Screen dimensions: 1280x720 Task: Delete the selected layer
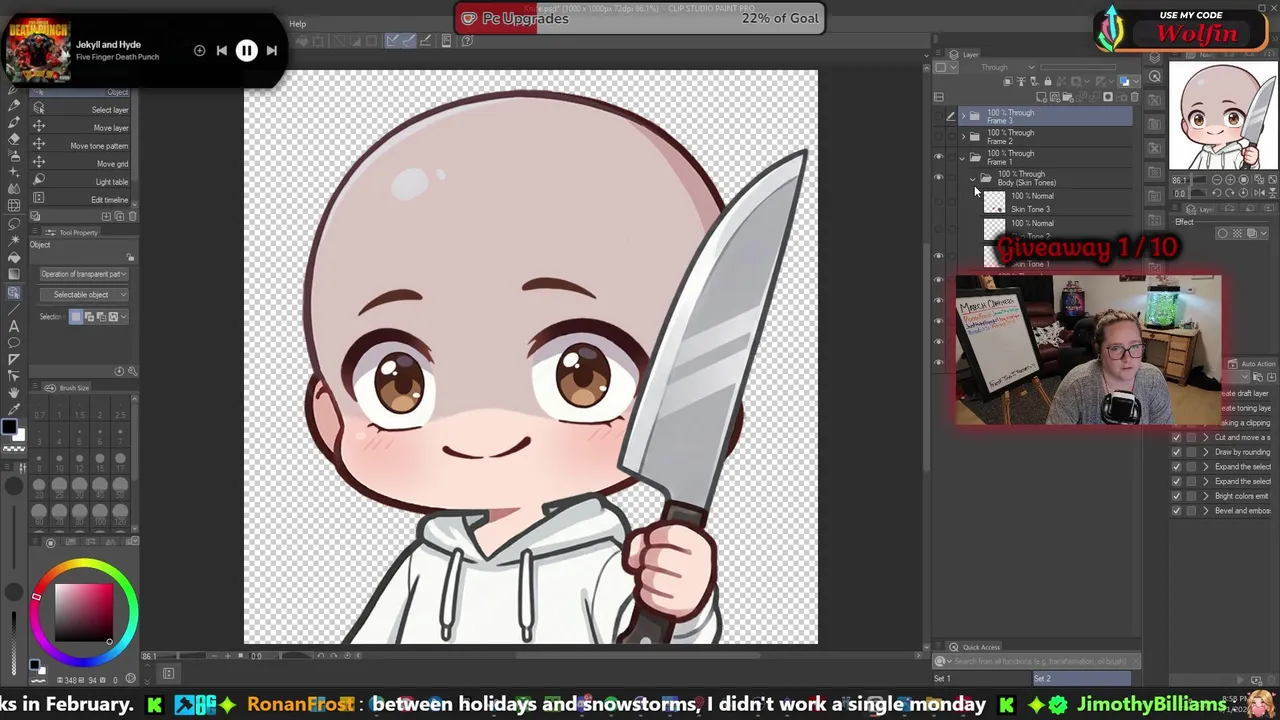point(1134,97)
